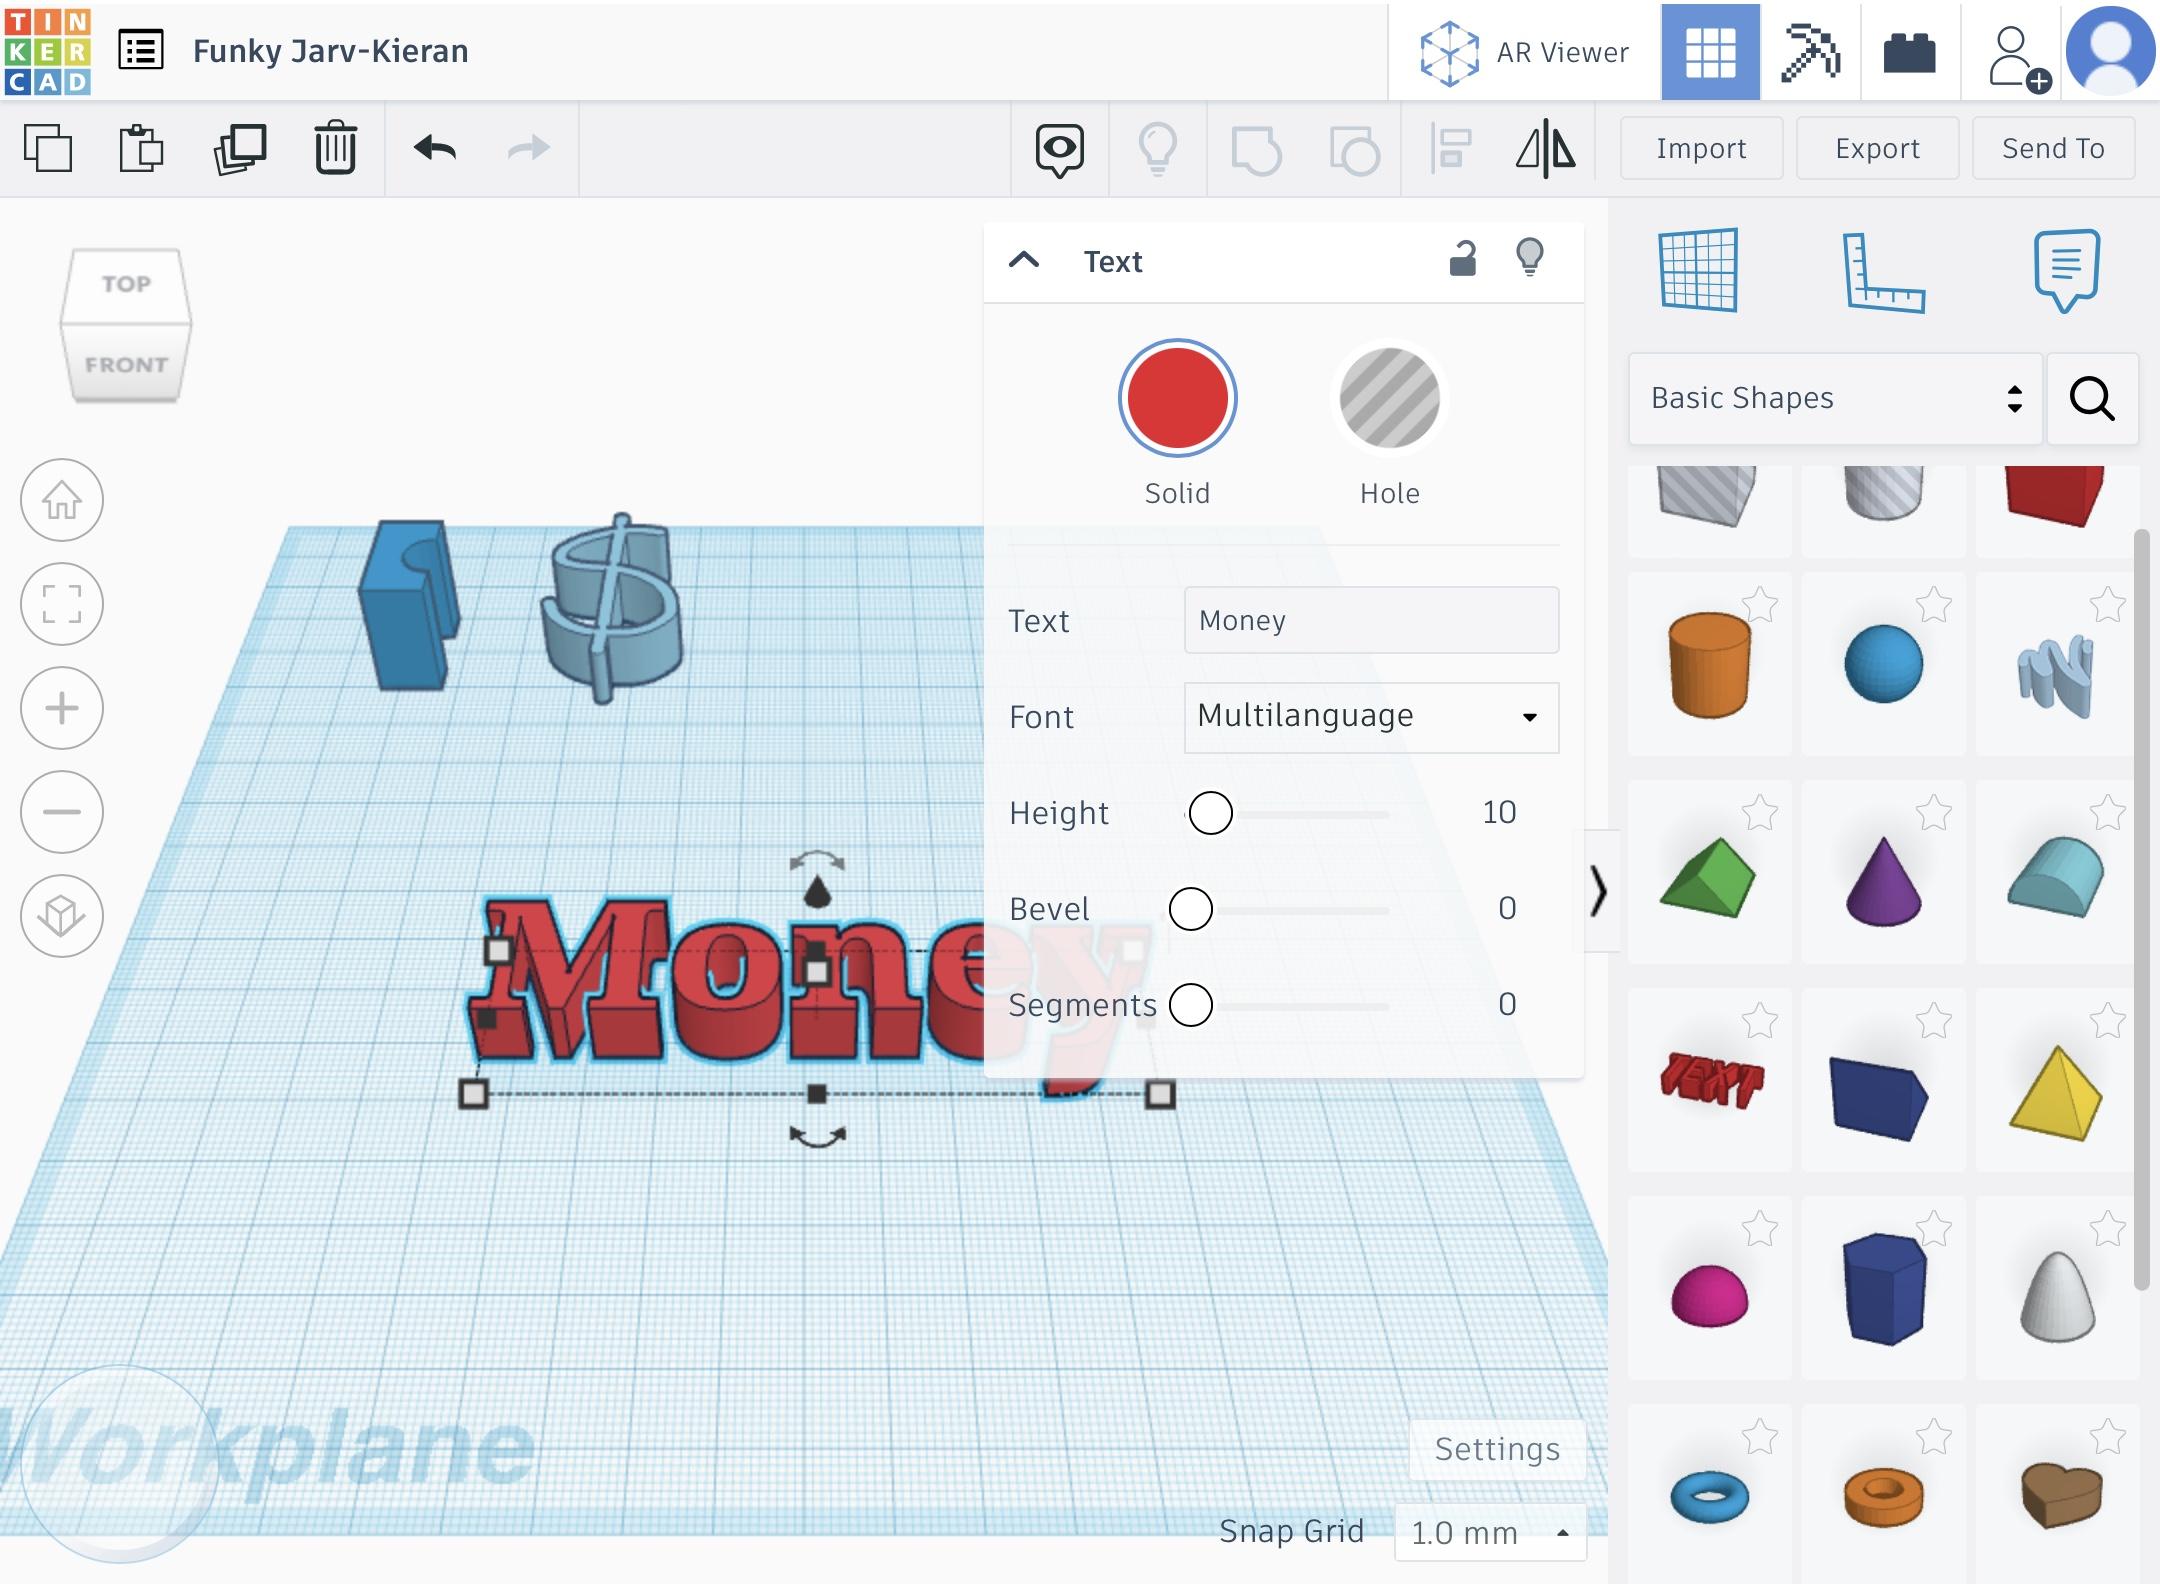Toggle the lock editing padlock
Viewport: 2160px width, 1584px height.
[x=1463, y=259]
